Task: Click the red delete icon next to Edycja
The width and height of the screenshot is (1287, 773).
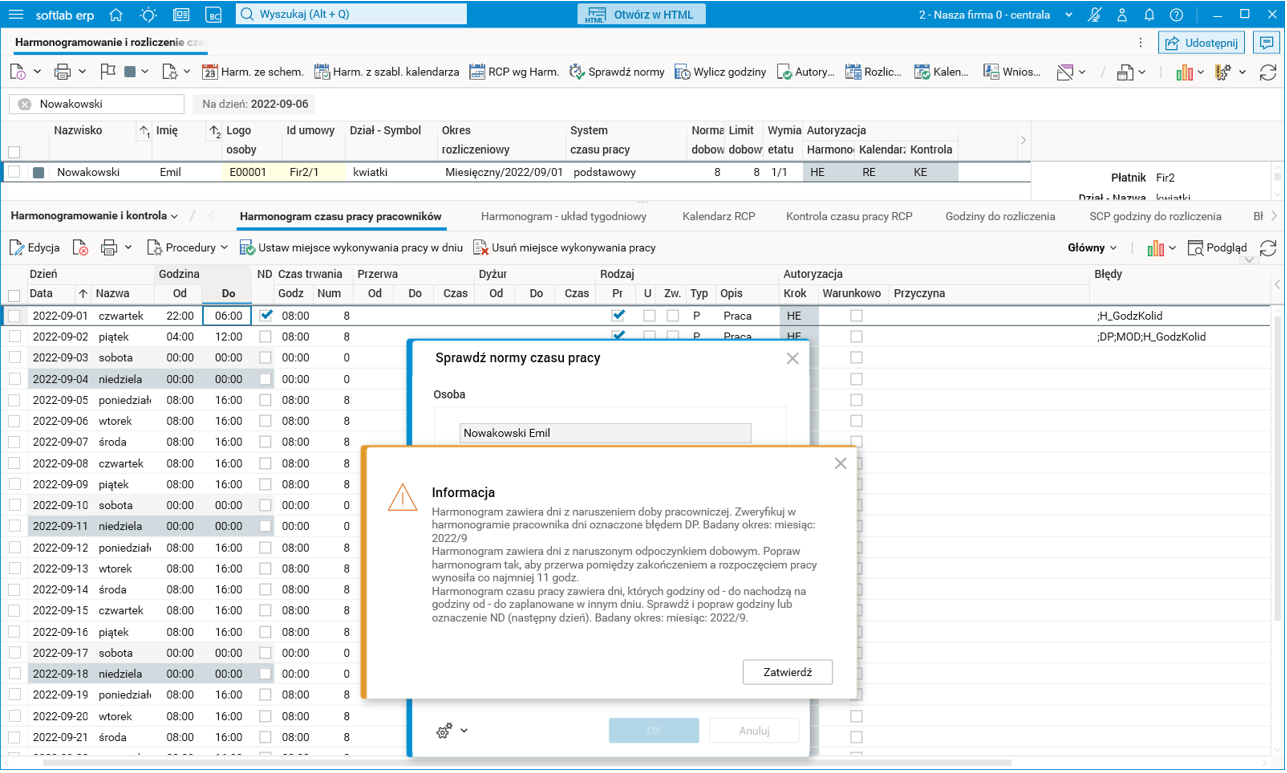Action: [x=80, y=248]
